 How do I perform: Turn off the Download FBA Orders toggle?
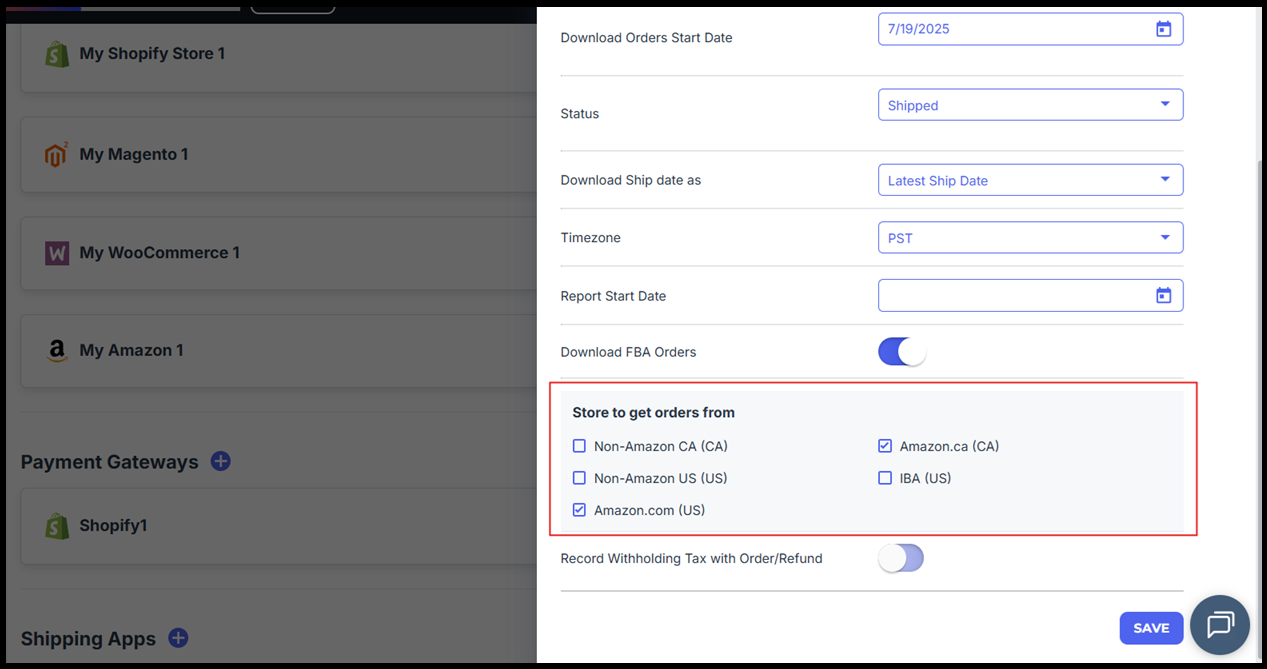click(x=901, y=352)
